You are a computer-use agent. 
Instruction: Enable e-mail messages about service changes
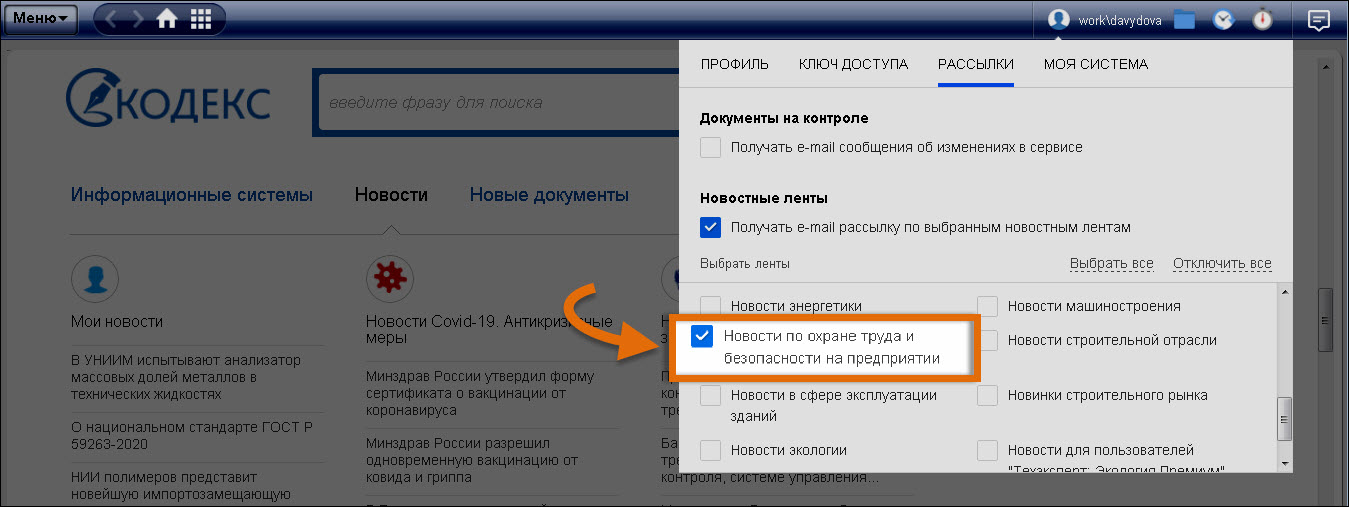(x=711, y=148)
